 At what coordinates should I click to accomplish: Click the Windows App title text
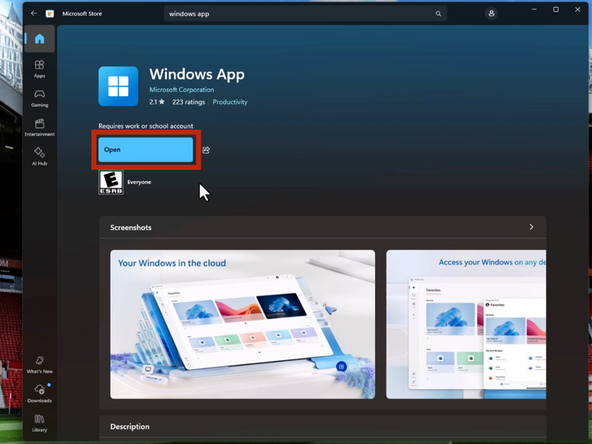[x=197, y=74]
